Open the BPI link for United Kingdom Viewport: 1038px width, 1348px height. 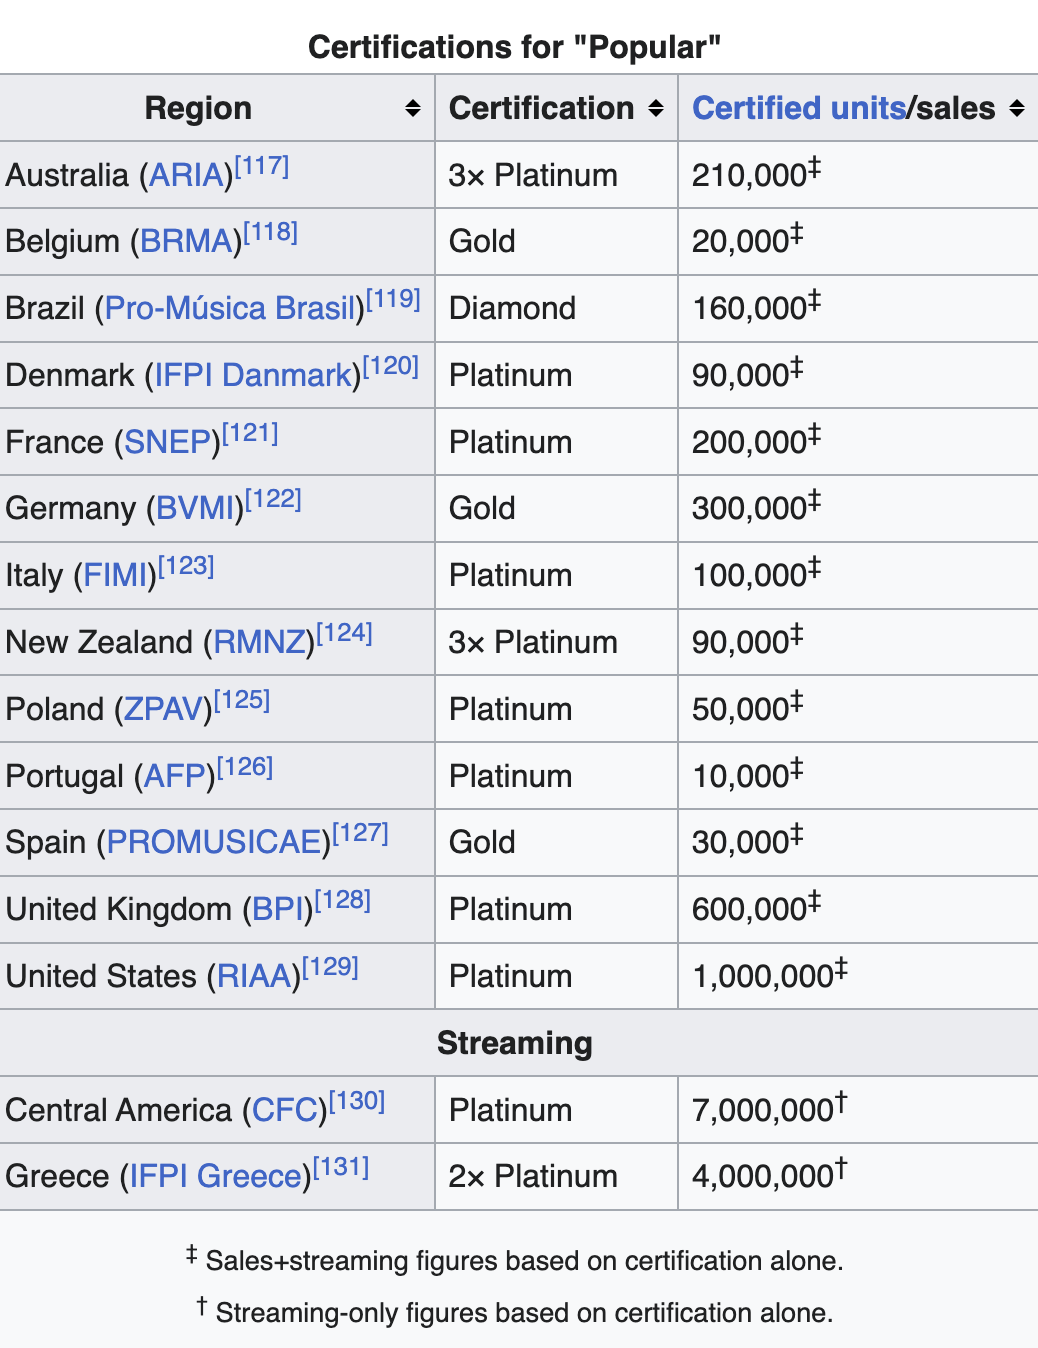coord(277,910)
